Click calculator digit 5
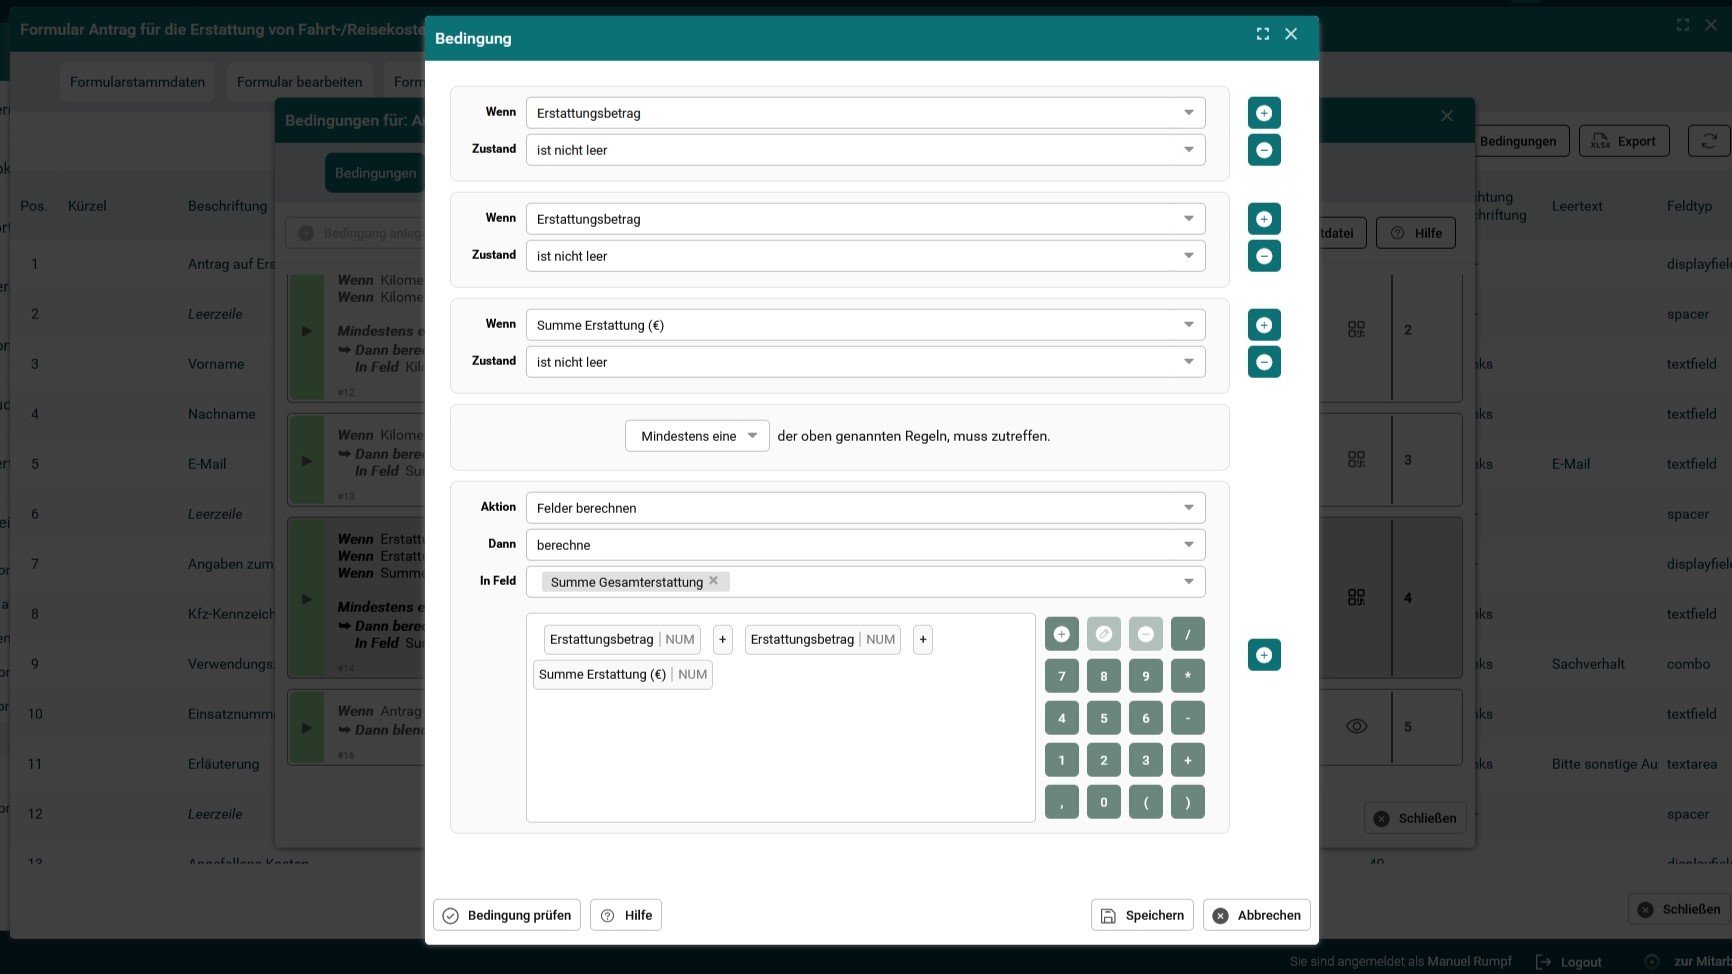This screenshot has width=1732, height=974. tap(1104, 718)
